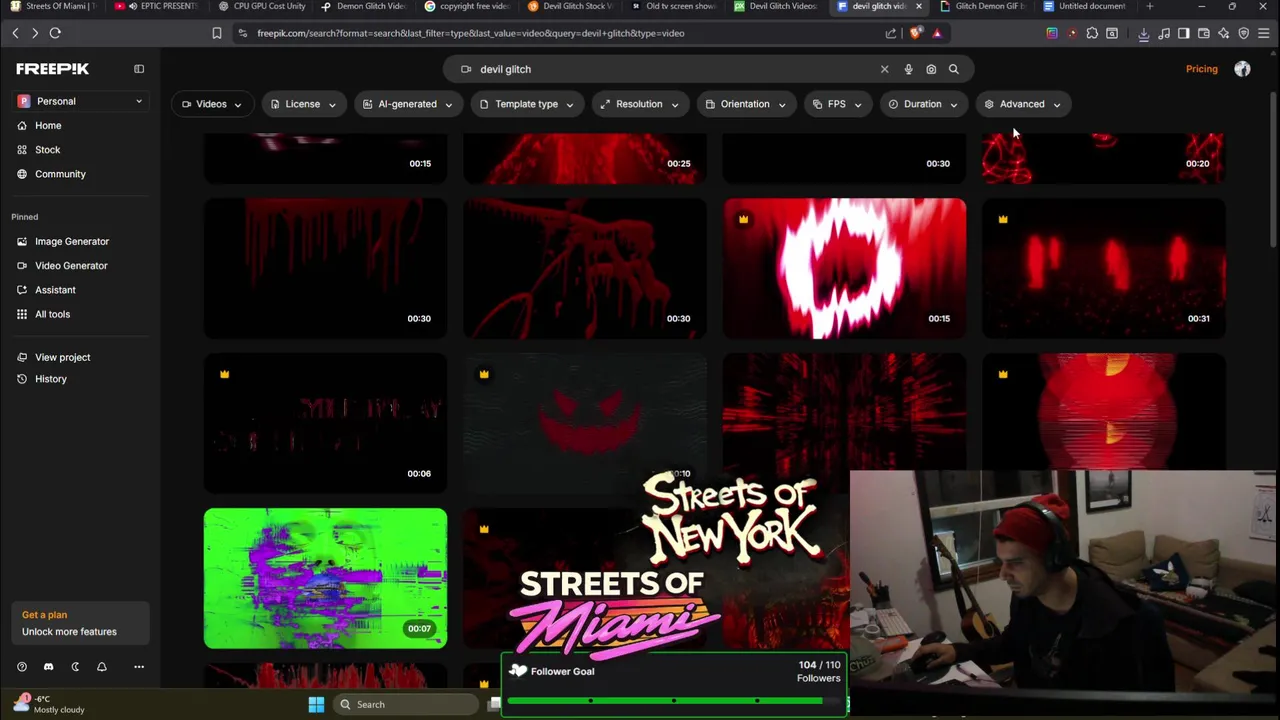The image size is (1280, 720).
Task: Open the Resolution filter dropdown
Action: click(x=639, y=104)
